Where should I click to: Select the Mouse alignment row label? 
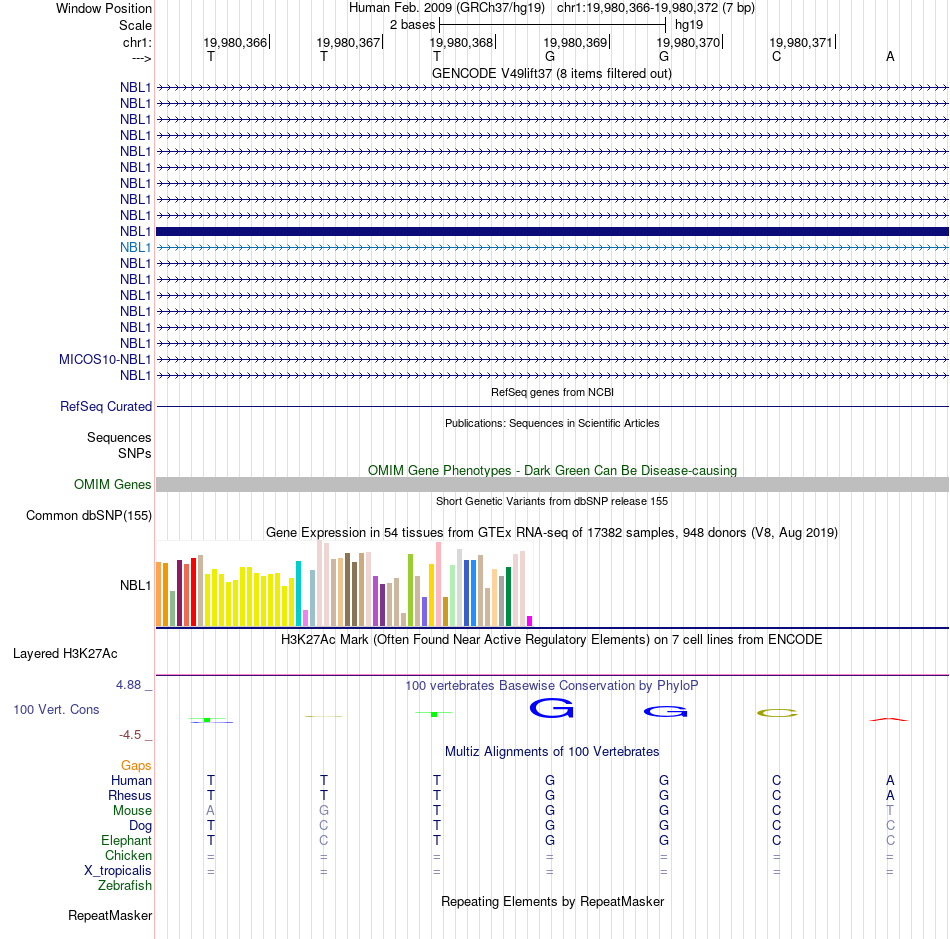(132, 811)
